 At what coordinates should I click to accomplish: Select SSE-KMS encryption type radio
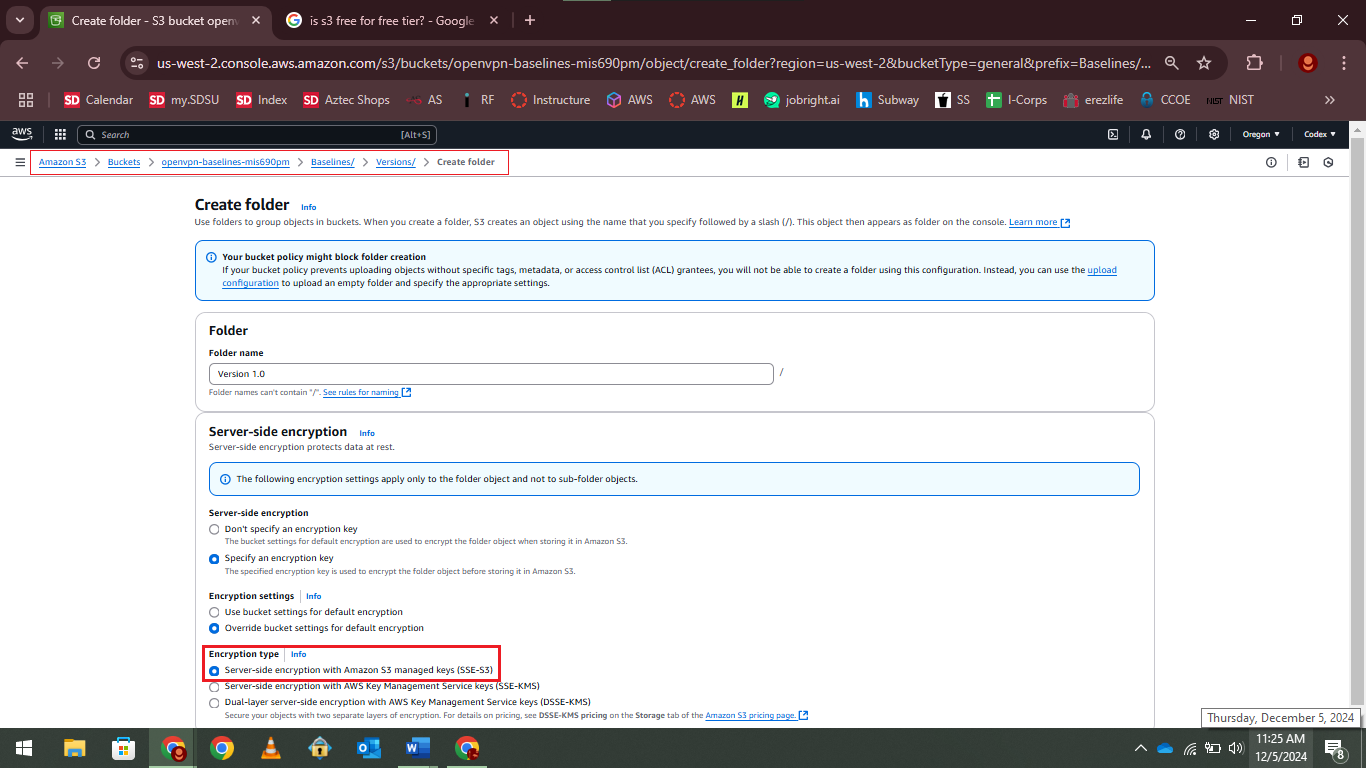click(x=214, y=687)
